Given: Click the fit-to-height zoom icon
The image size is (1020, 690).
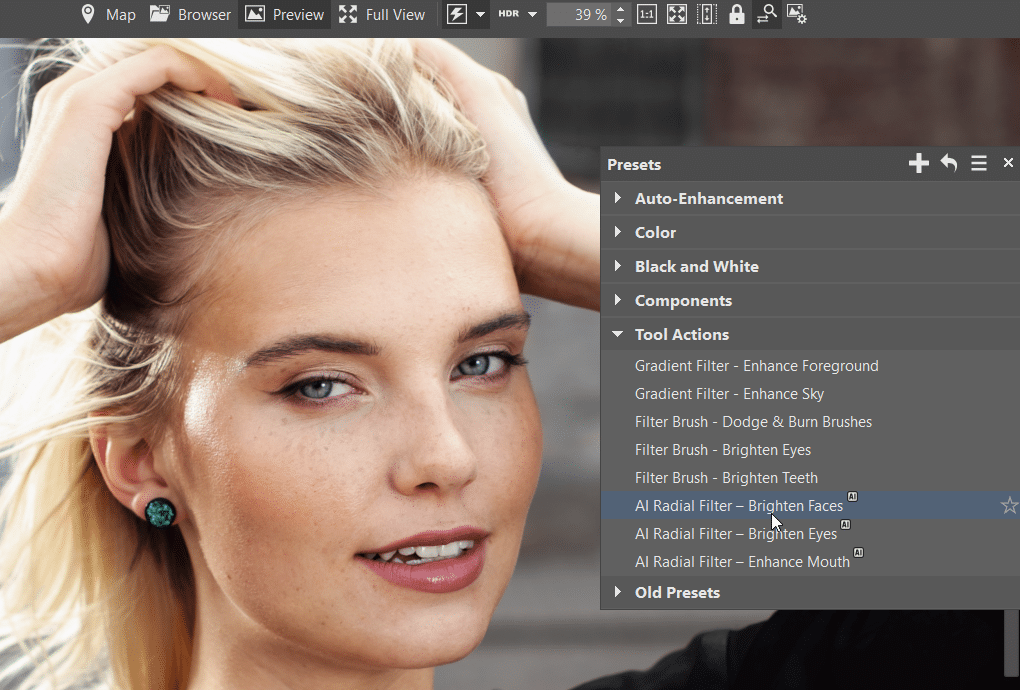Looking at the screenshot, I should click(707, 14).
